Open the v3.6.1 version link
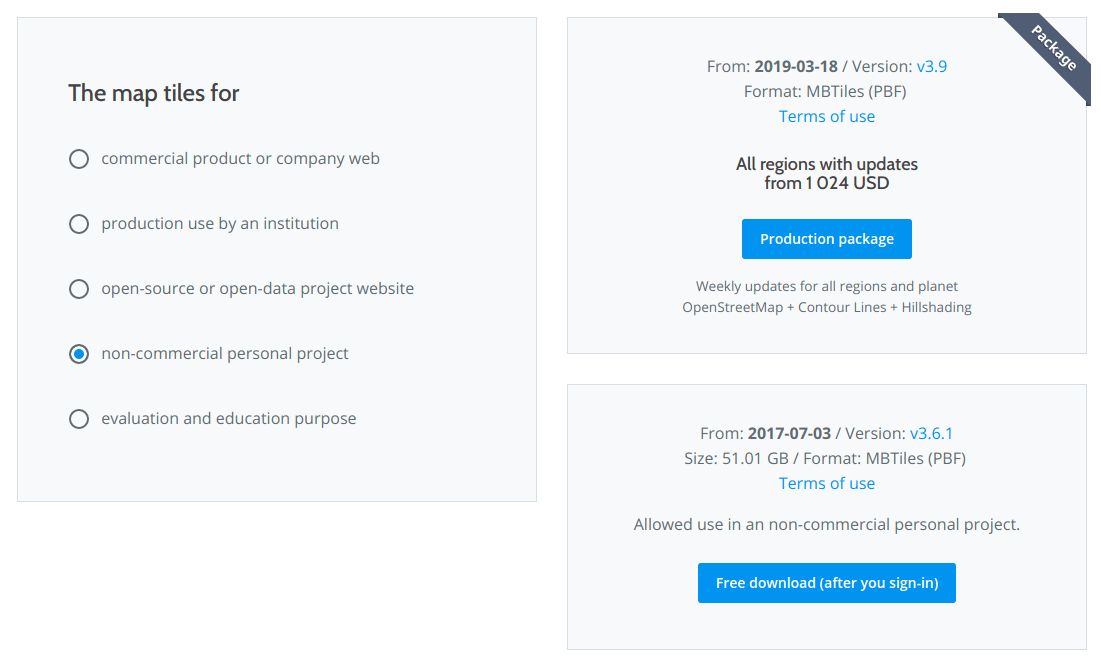This screenshot has height=660, width=1101. pyautogui.click(x=931, y=434)
